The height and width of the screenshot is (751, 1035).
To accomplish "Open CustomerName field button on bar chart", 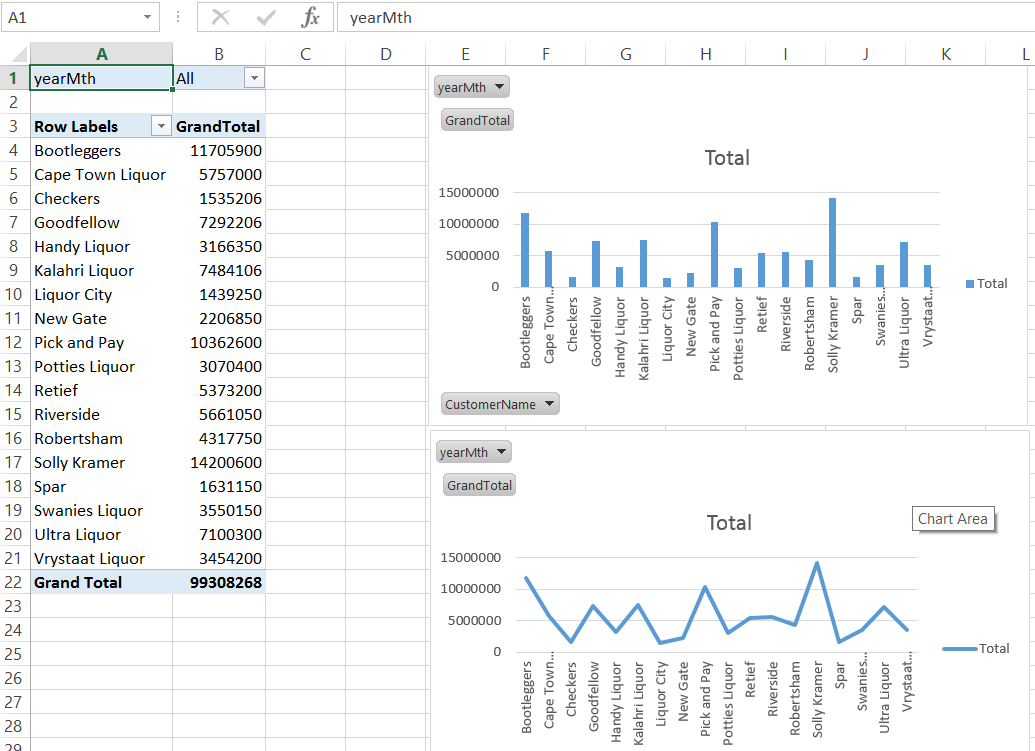I will coord(500,404).
